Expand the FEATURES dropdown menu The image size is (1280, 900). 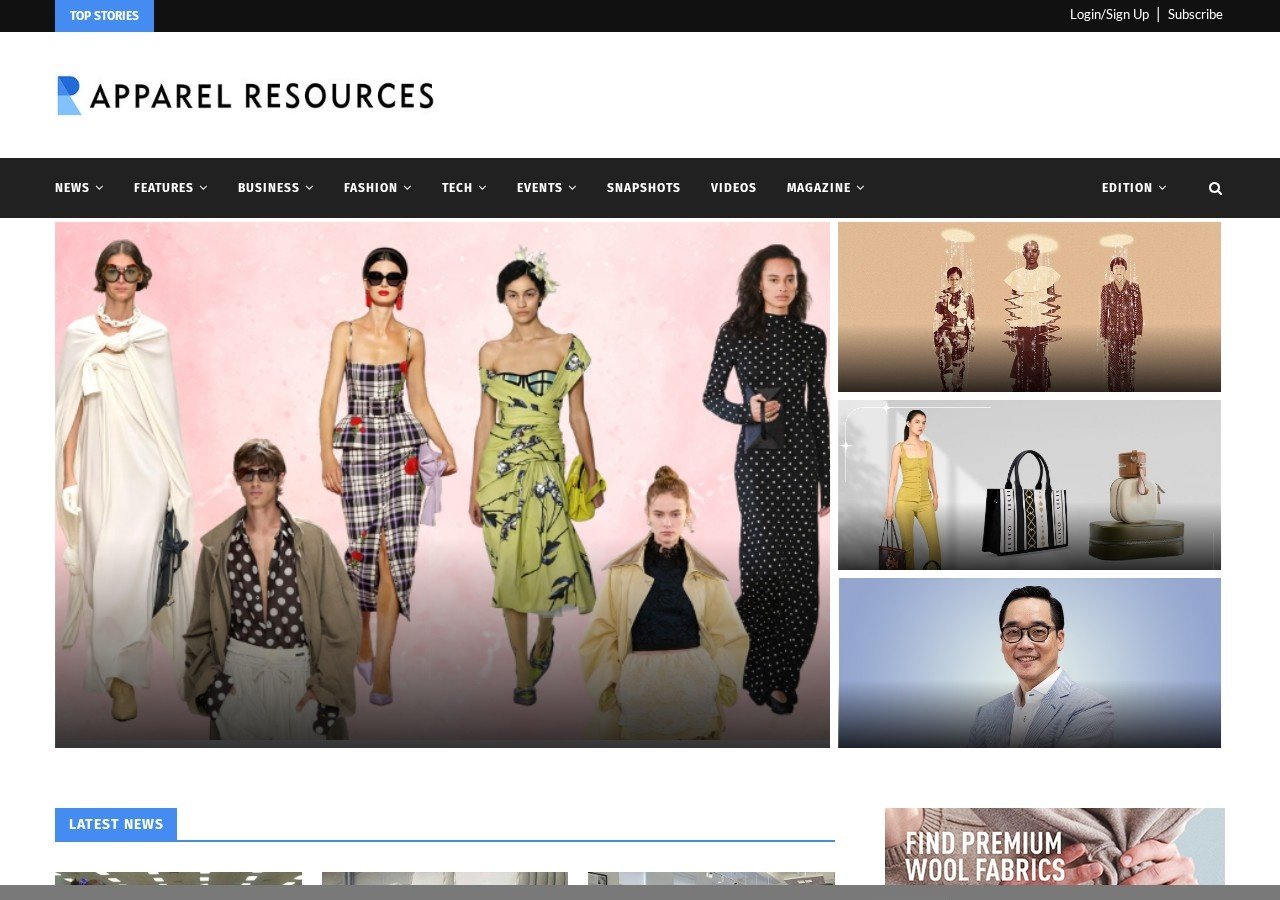pyautogui.click(x=169, y=187)
